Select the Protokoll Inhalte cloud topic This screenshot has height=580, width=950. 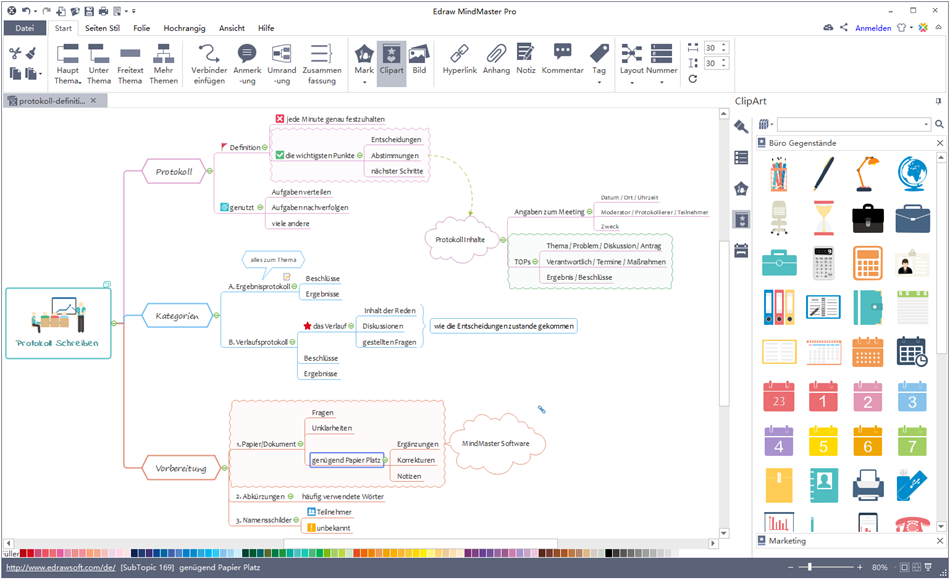point(460,239)
